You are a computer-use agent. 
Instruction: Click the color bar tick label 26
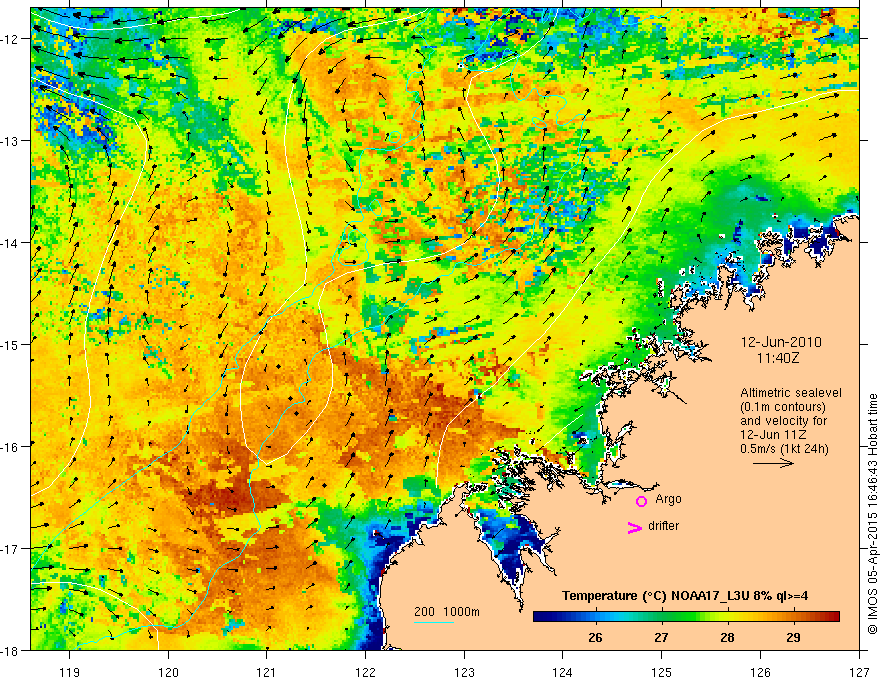(x=595, y=637)
